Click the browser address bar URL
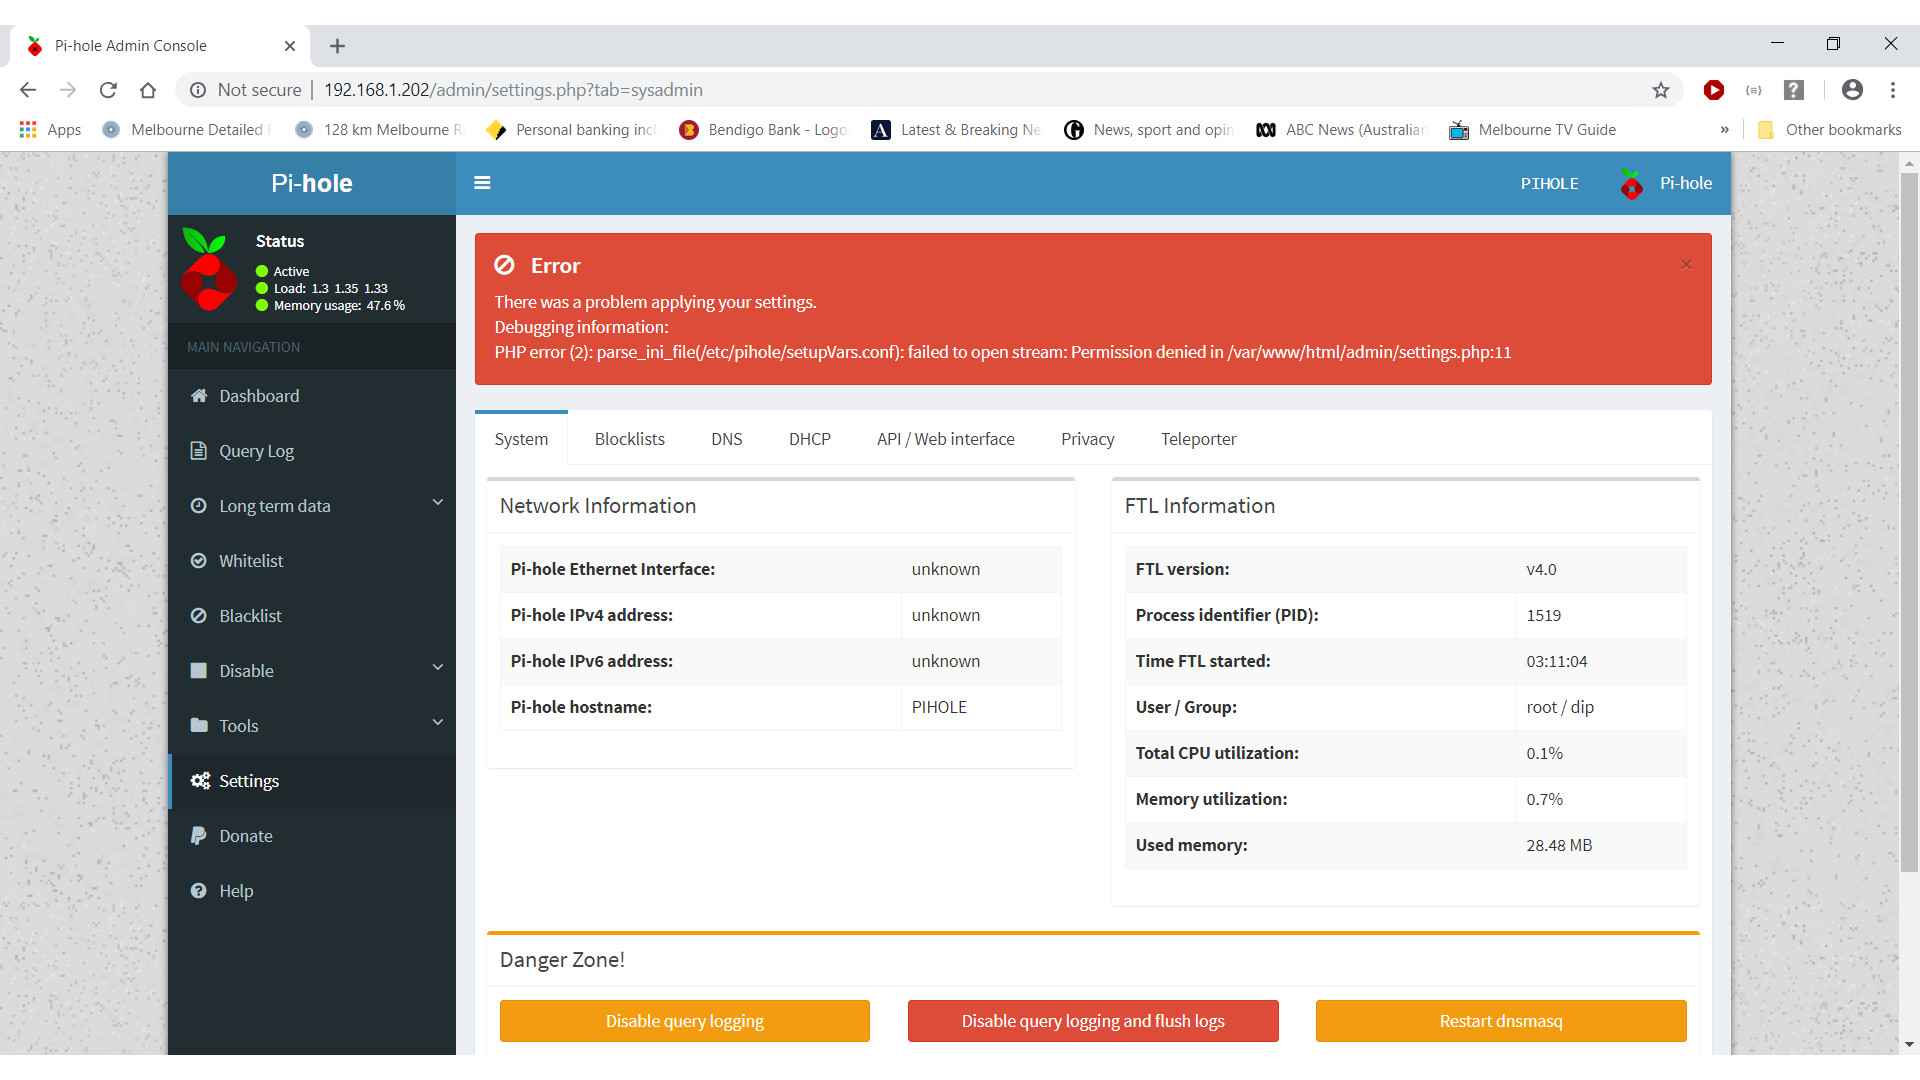This screenshot has height=1080, width=1920. pos(513,90)
